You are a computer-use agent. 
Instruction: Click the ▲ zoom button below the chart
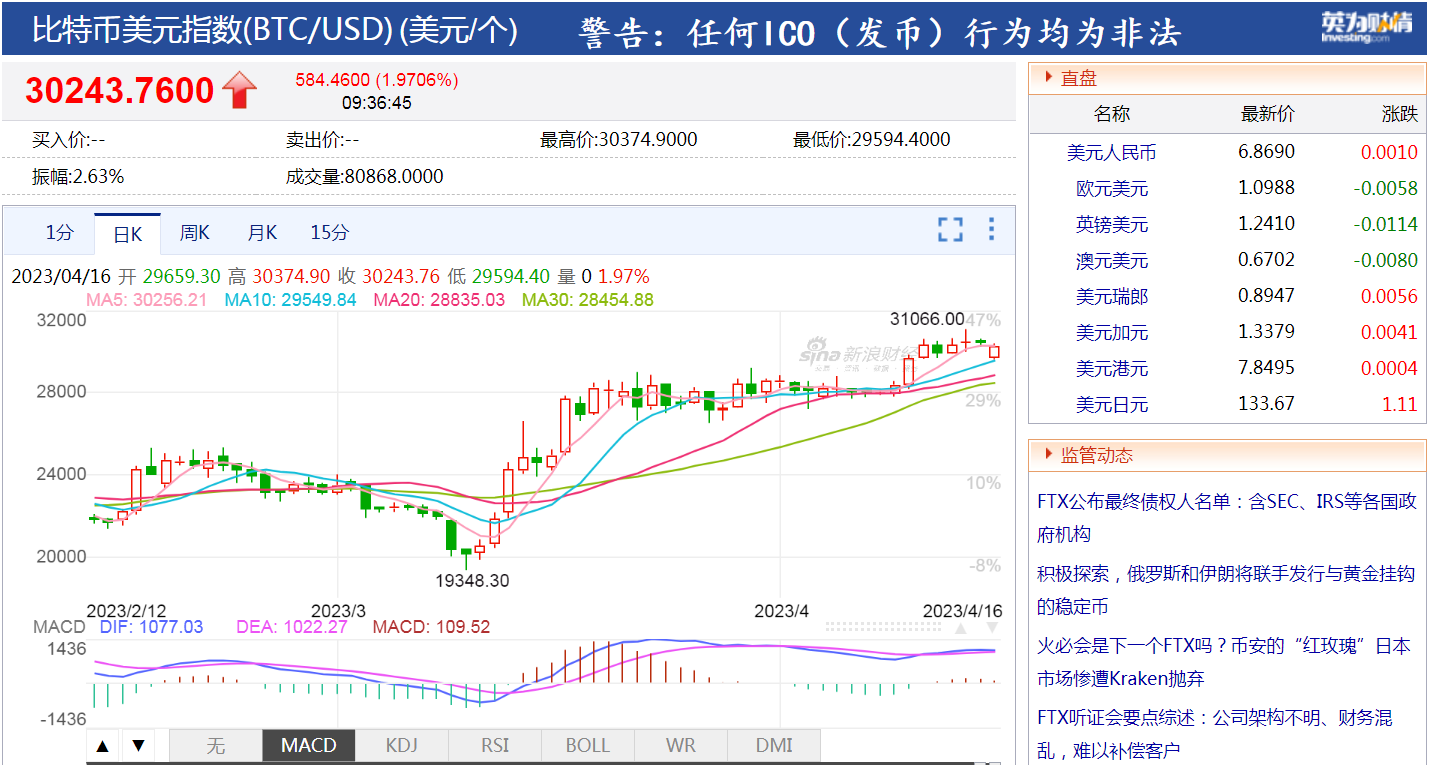pyautogui.click(x=103, y=745)
